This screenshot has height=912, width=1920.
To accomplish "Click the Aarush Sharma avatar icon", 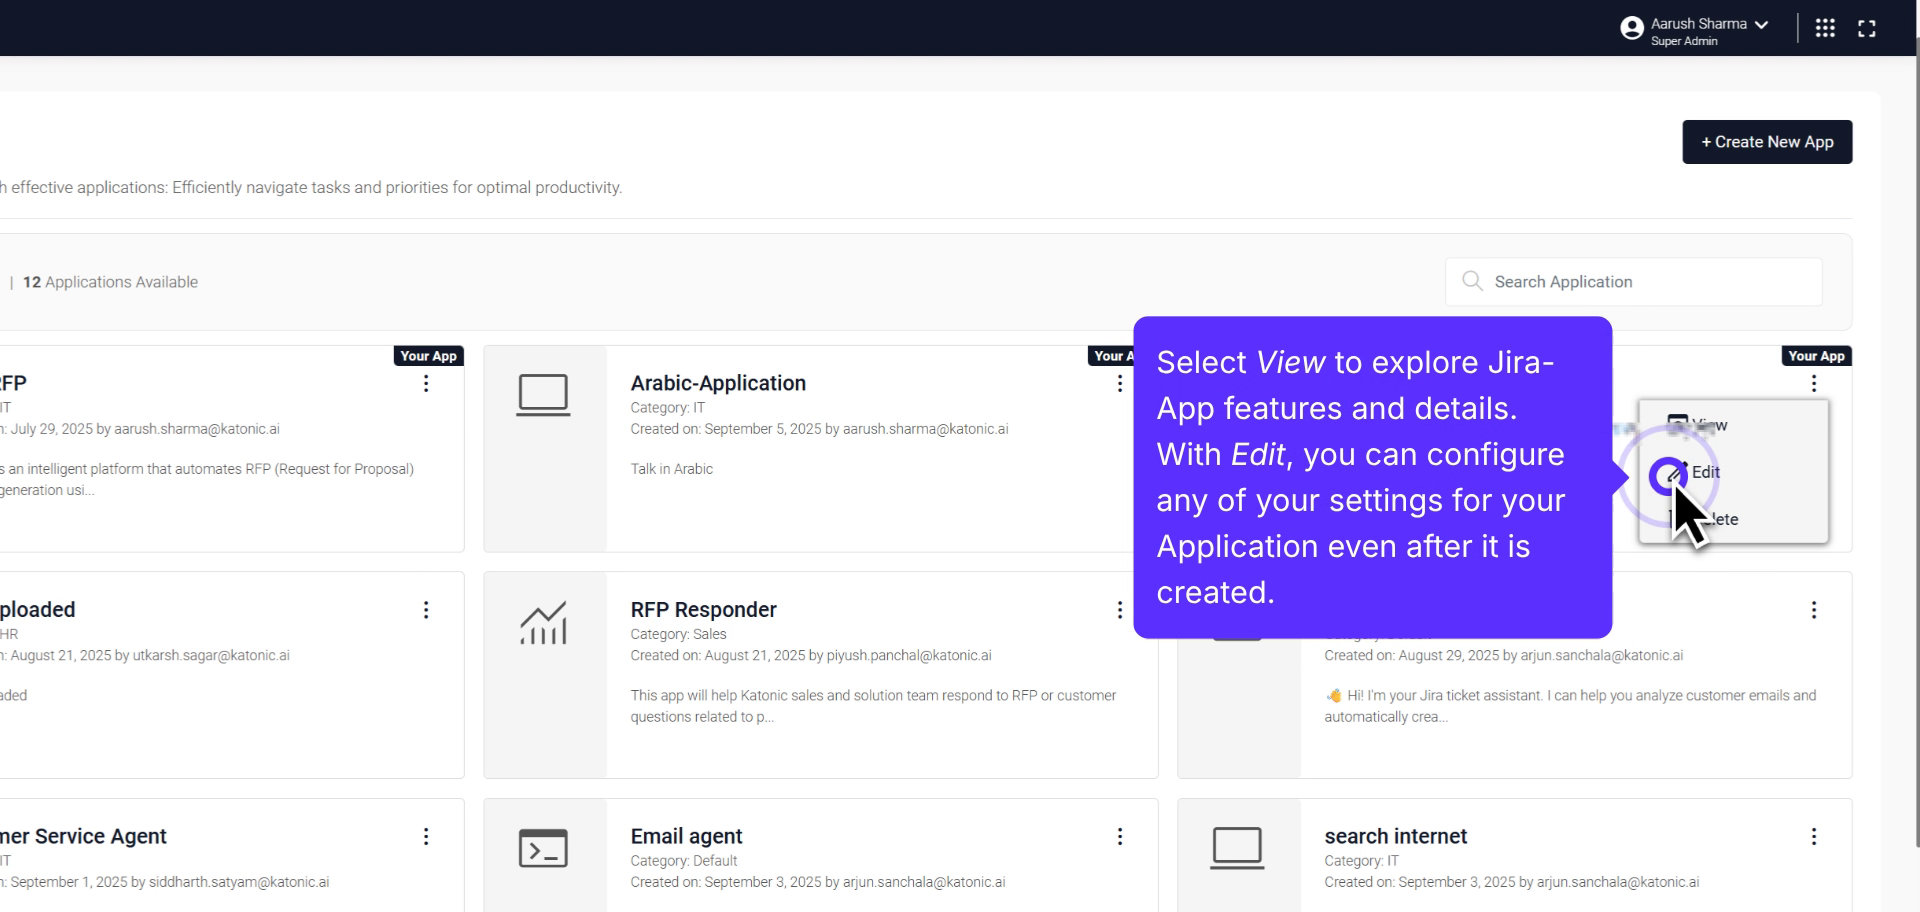I will click(x=1632, y=28).
